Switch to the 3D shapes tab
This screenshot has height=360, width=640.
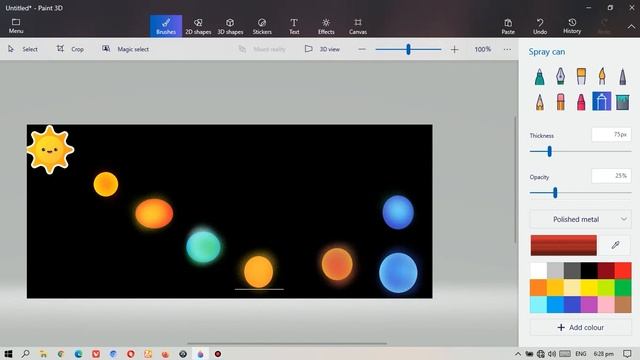coord(230,26)
